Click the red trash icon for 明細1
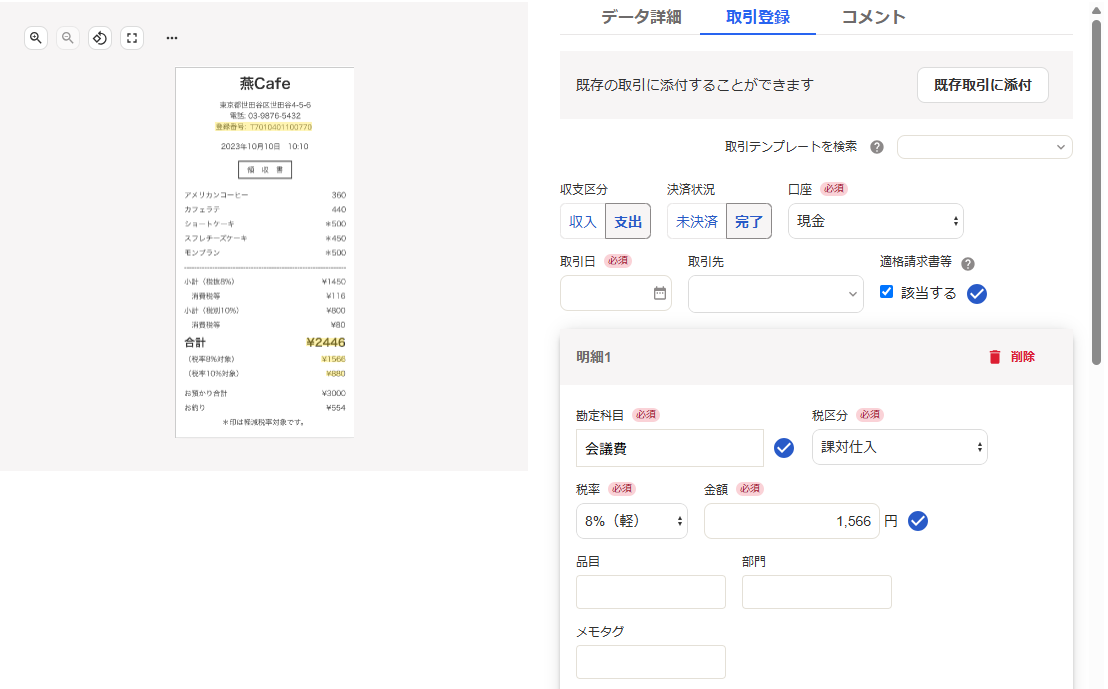This screenshot has width=1108, height=689. coord(995,357)
